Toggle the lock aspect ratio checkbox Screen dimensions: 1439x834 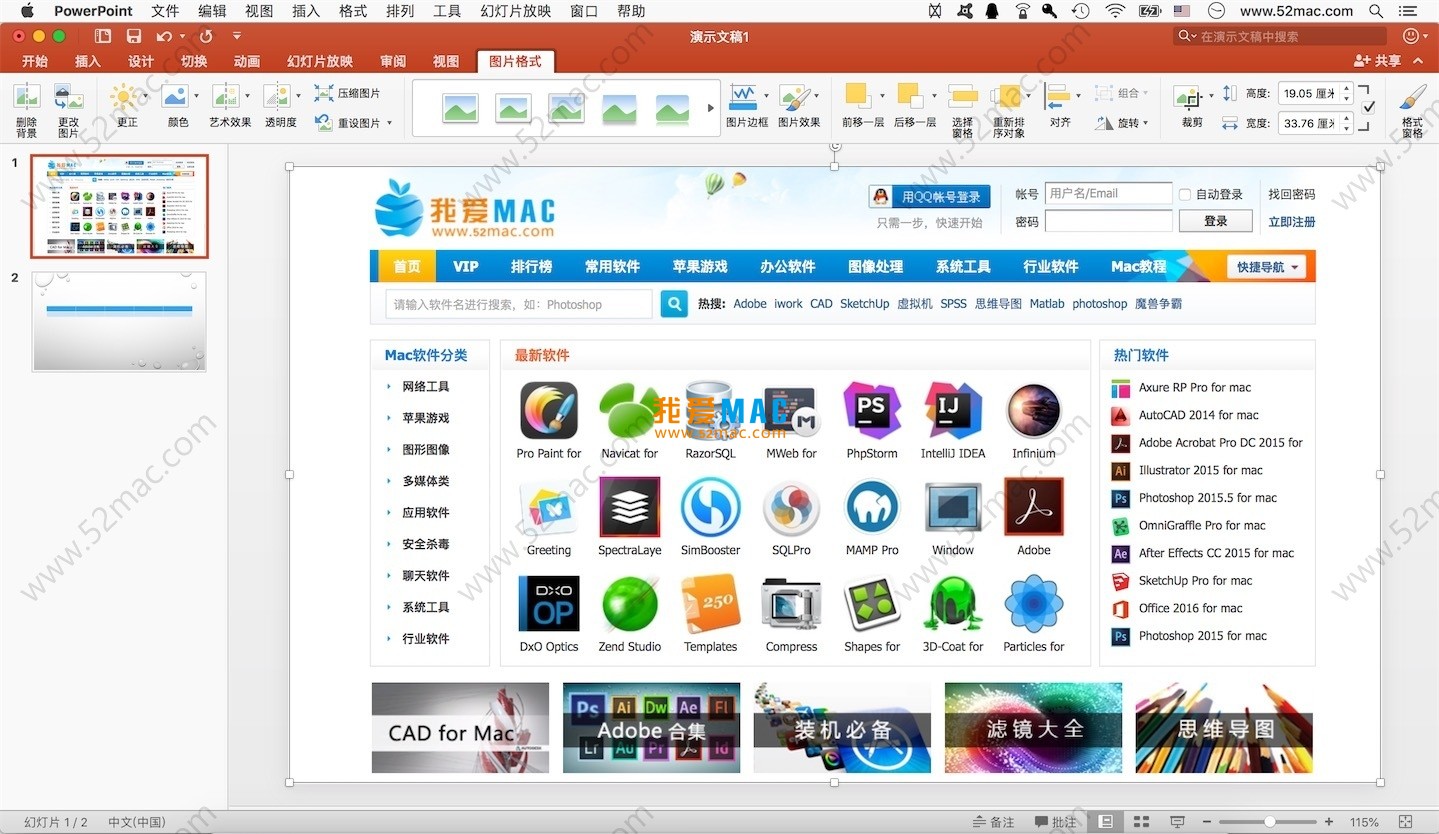(x=1368, y=107)
